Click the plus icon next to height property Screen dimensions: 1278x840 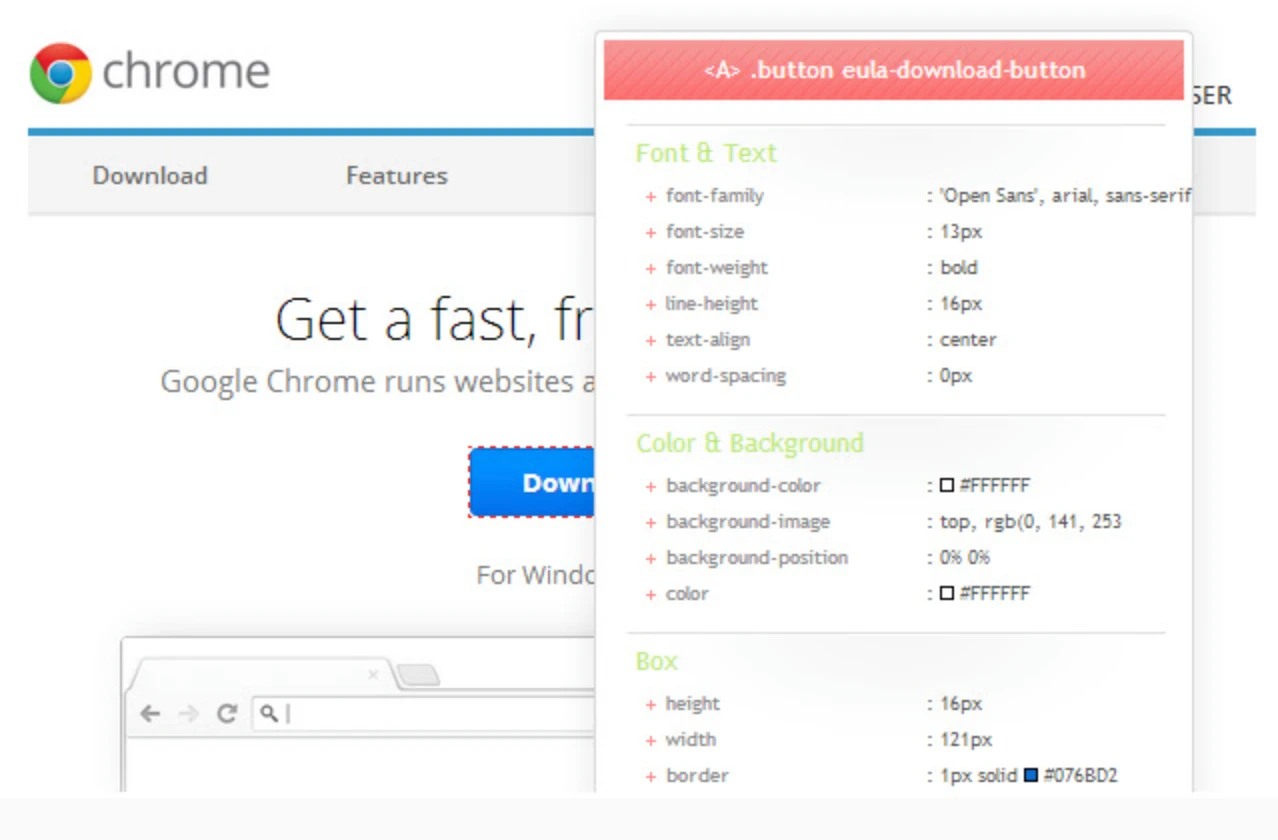(x=651, y=704)
